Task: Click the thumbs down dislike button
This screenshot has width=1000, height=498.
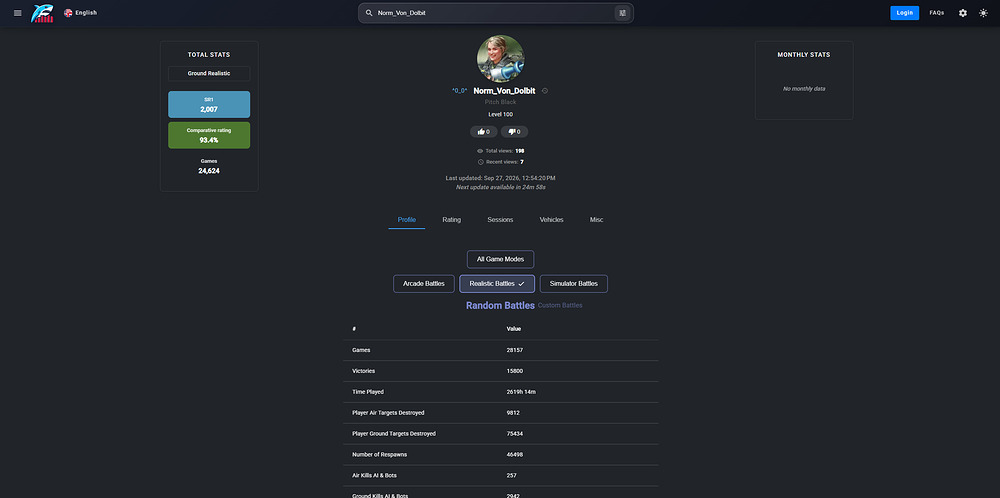Action: click(x=514, y=132)
